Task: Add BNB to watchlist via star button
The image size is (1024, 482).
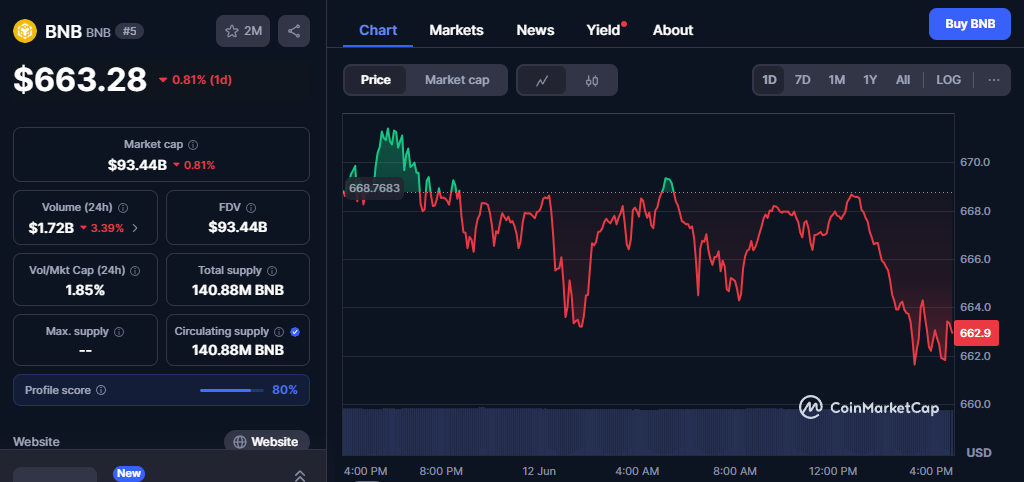Action: tap(243, 31)
